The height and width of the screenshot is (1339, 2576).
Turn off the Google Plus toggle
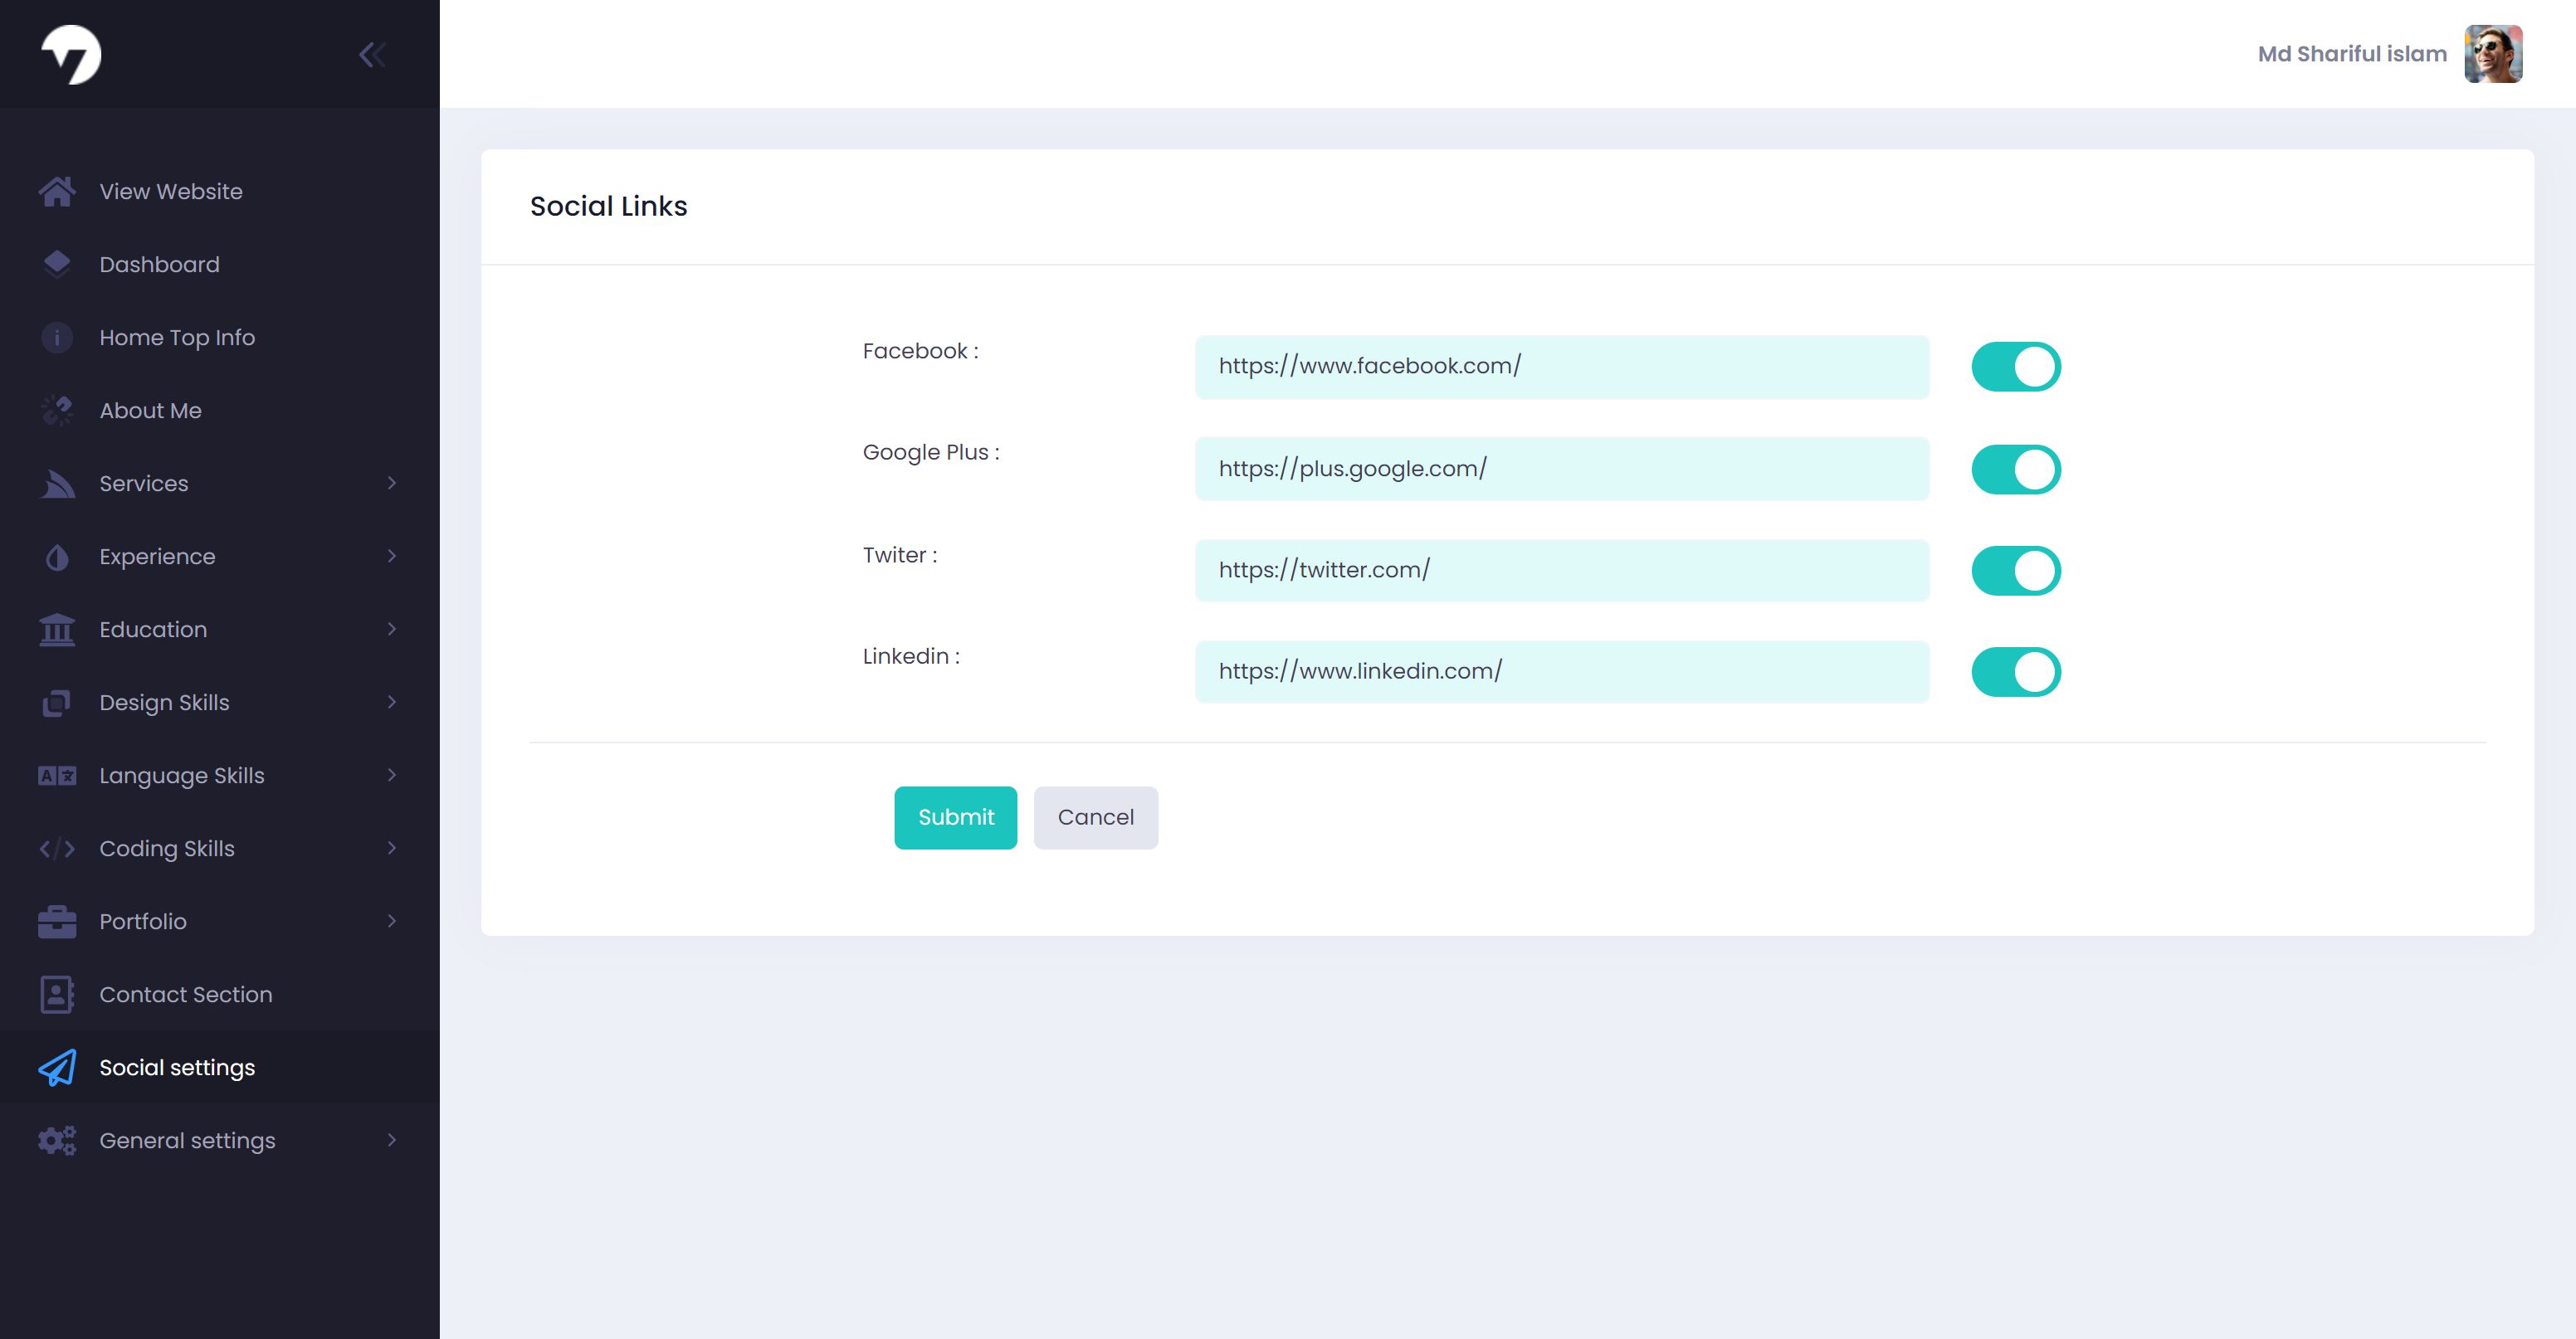pos(2015,469)
